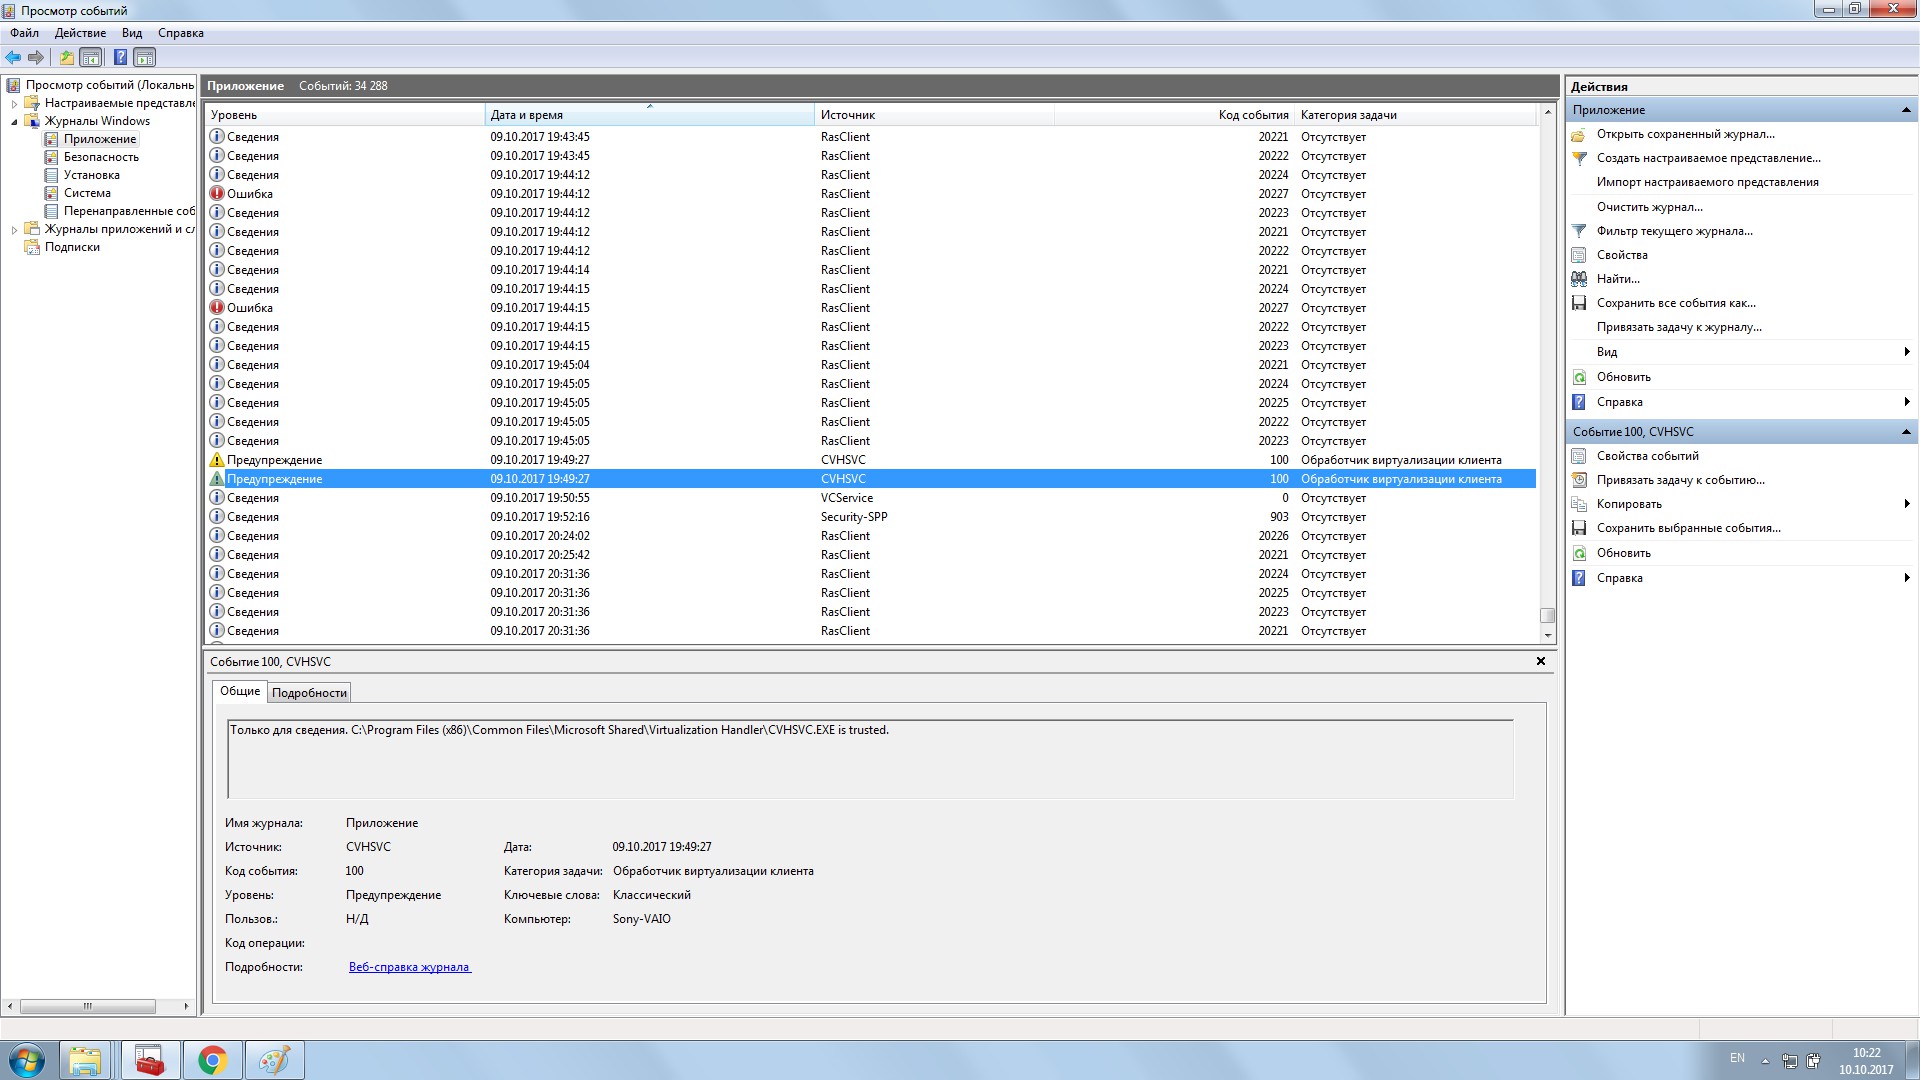The height and width of the screenshot is (1080, 1920).
Task: Click the binoculars icon next to Найти
Action: click(1579, 279)
